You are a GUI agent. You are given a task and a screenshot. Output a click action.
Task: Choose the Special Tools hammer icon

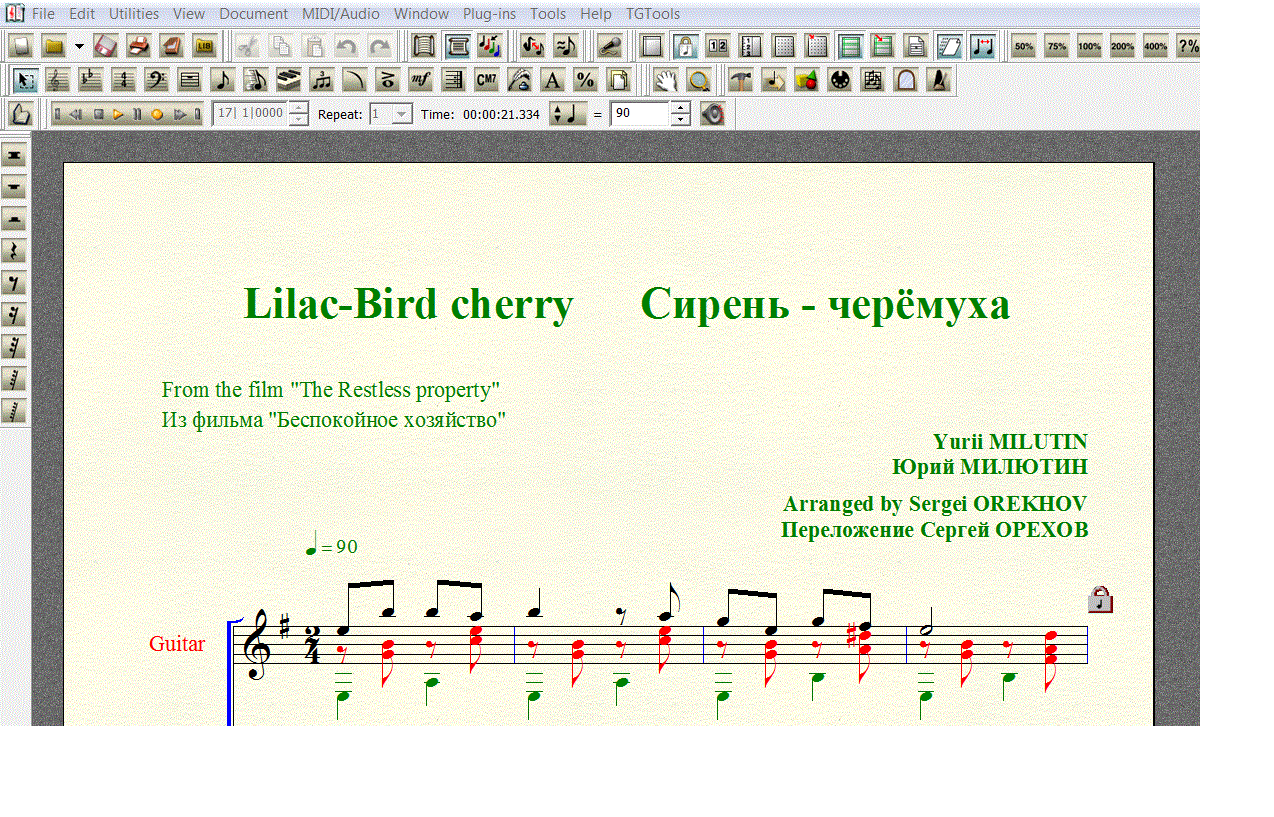[x=741, y=80]
